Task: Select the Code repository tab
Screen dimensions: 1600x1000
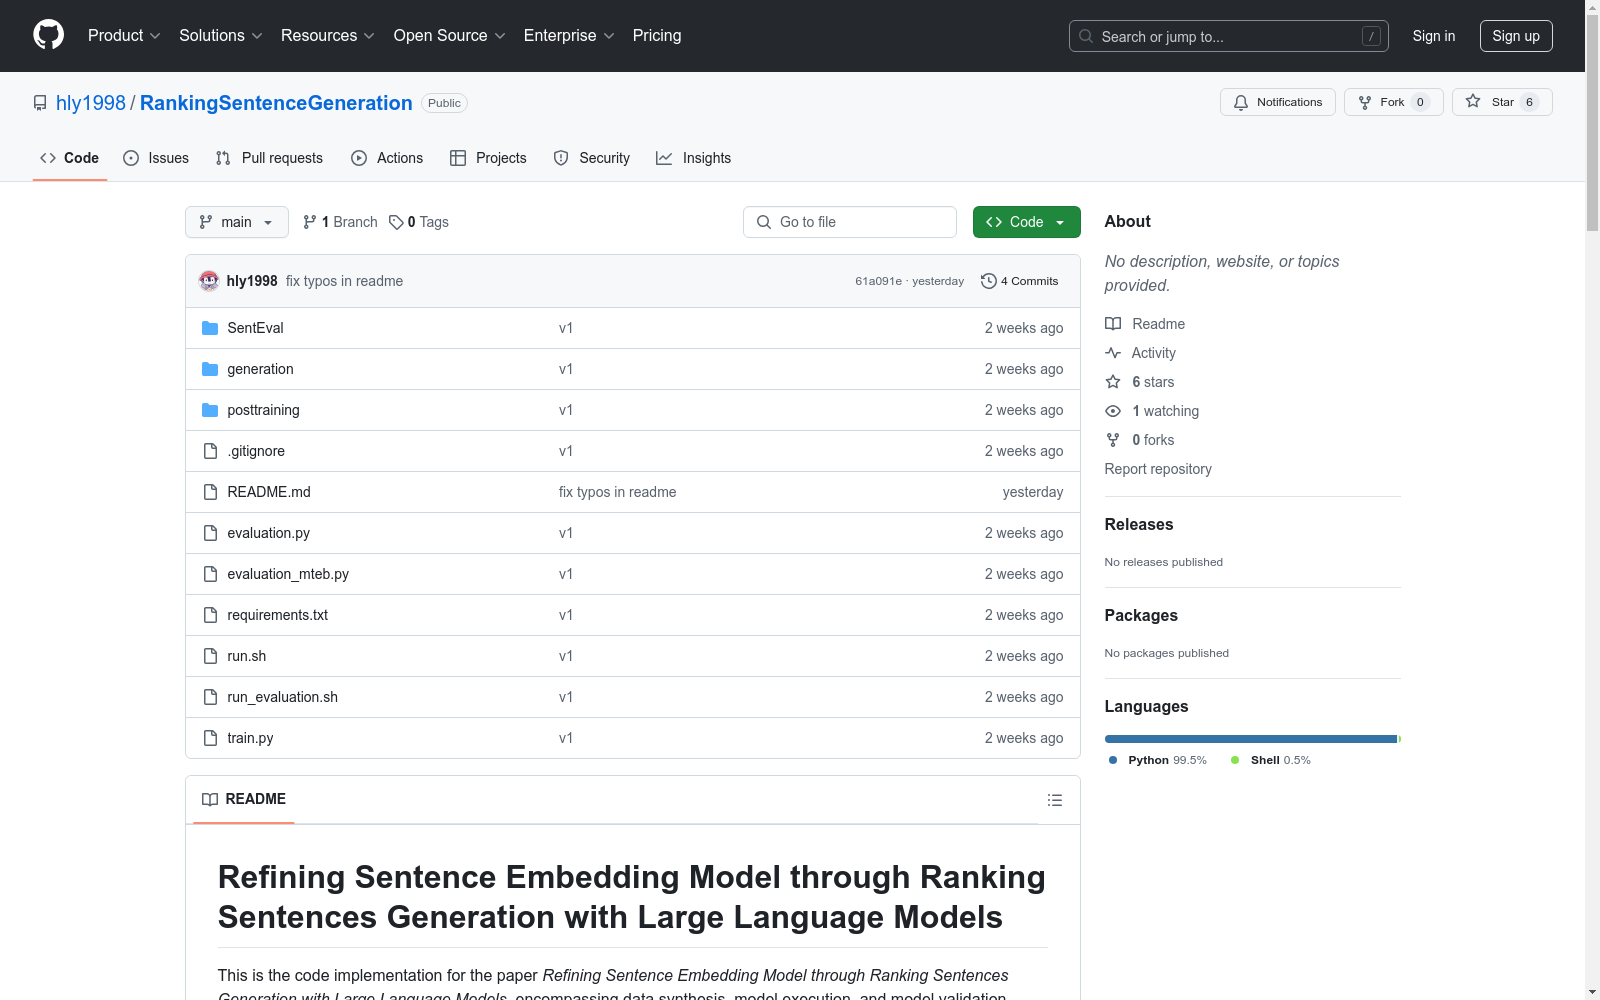Action: click(69, 158)
